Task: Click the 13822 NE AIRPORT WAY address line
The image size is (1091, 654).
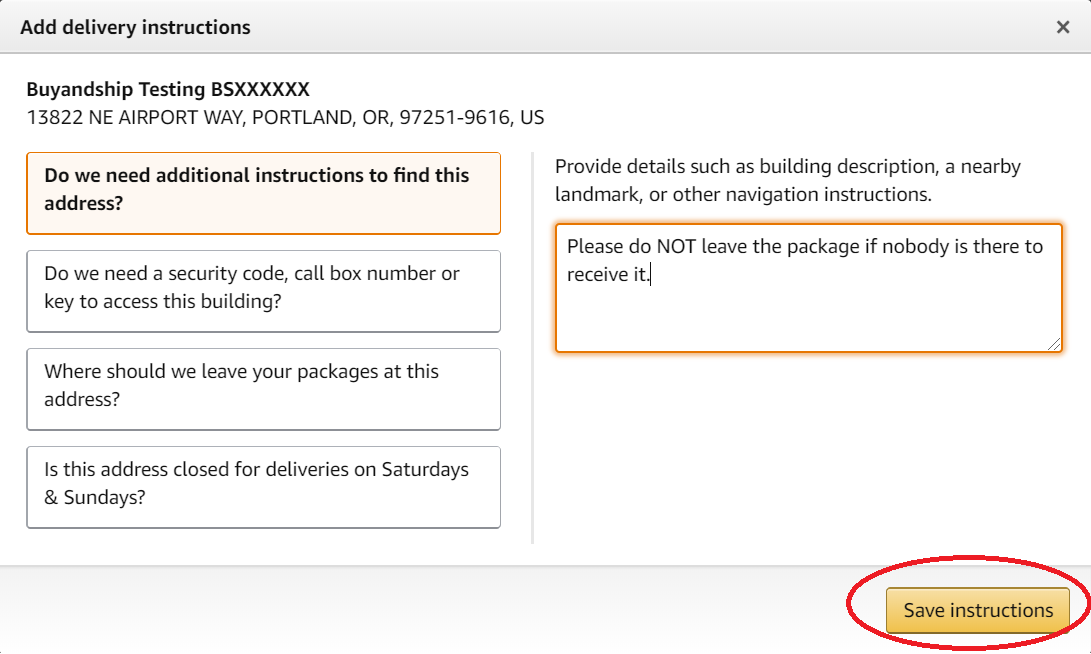Action: (x=285, y=118)
